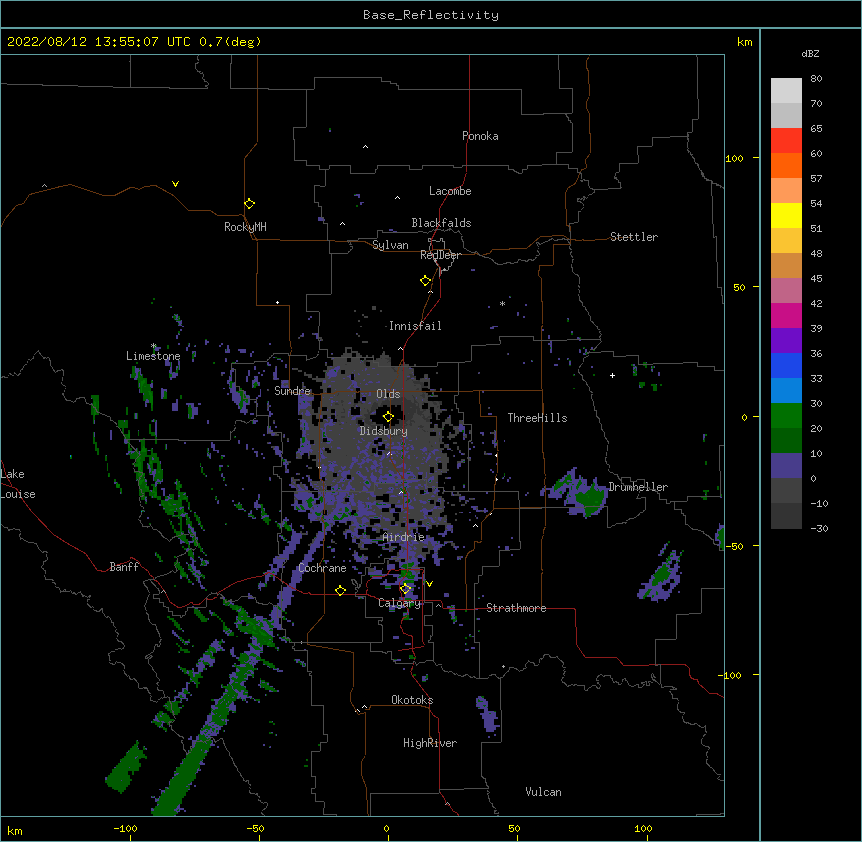Click the dBZ legend heading

(x=810, y=53)
